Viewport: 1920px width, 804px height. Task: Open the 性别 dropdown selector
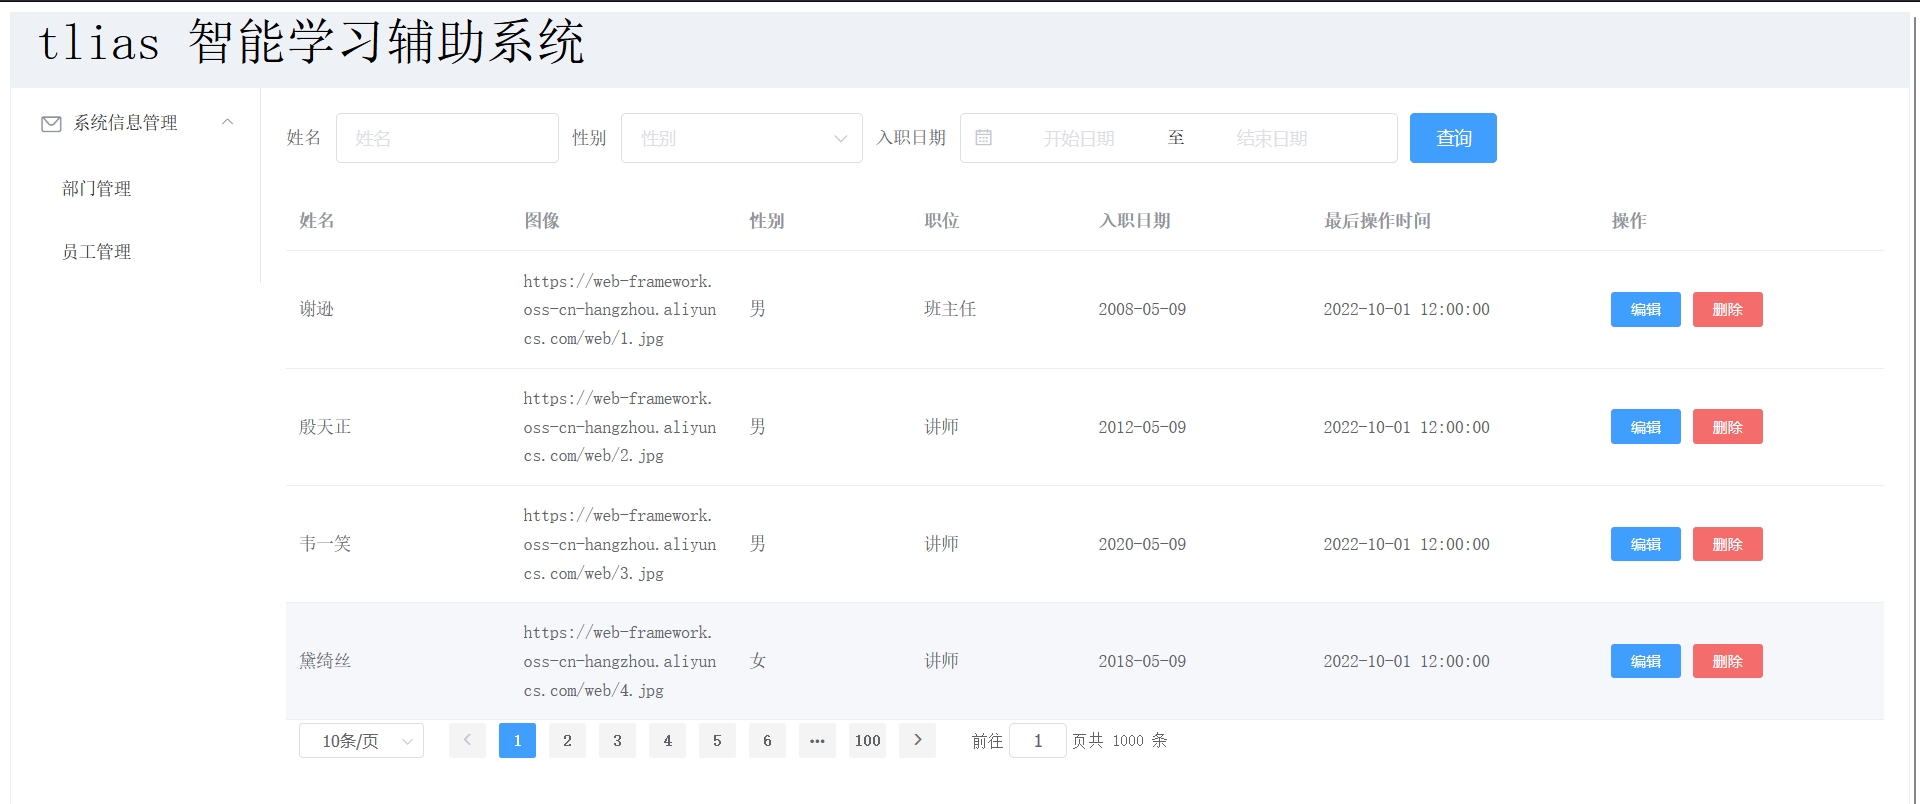point(741,138)
